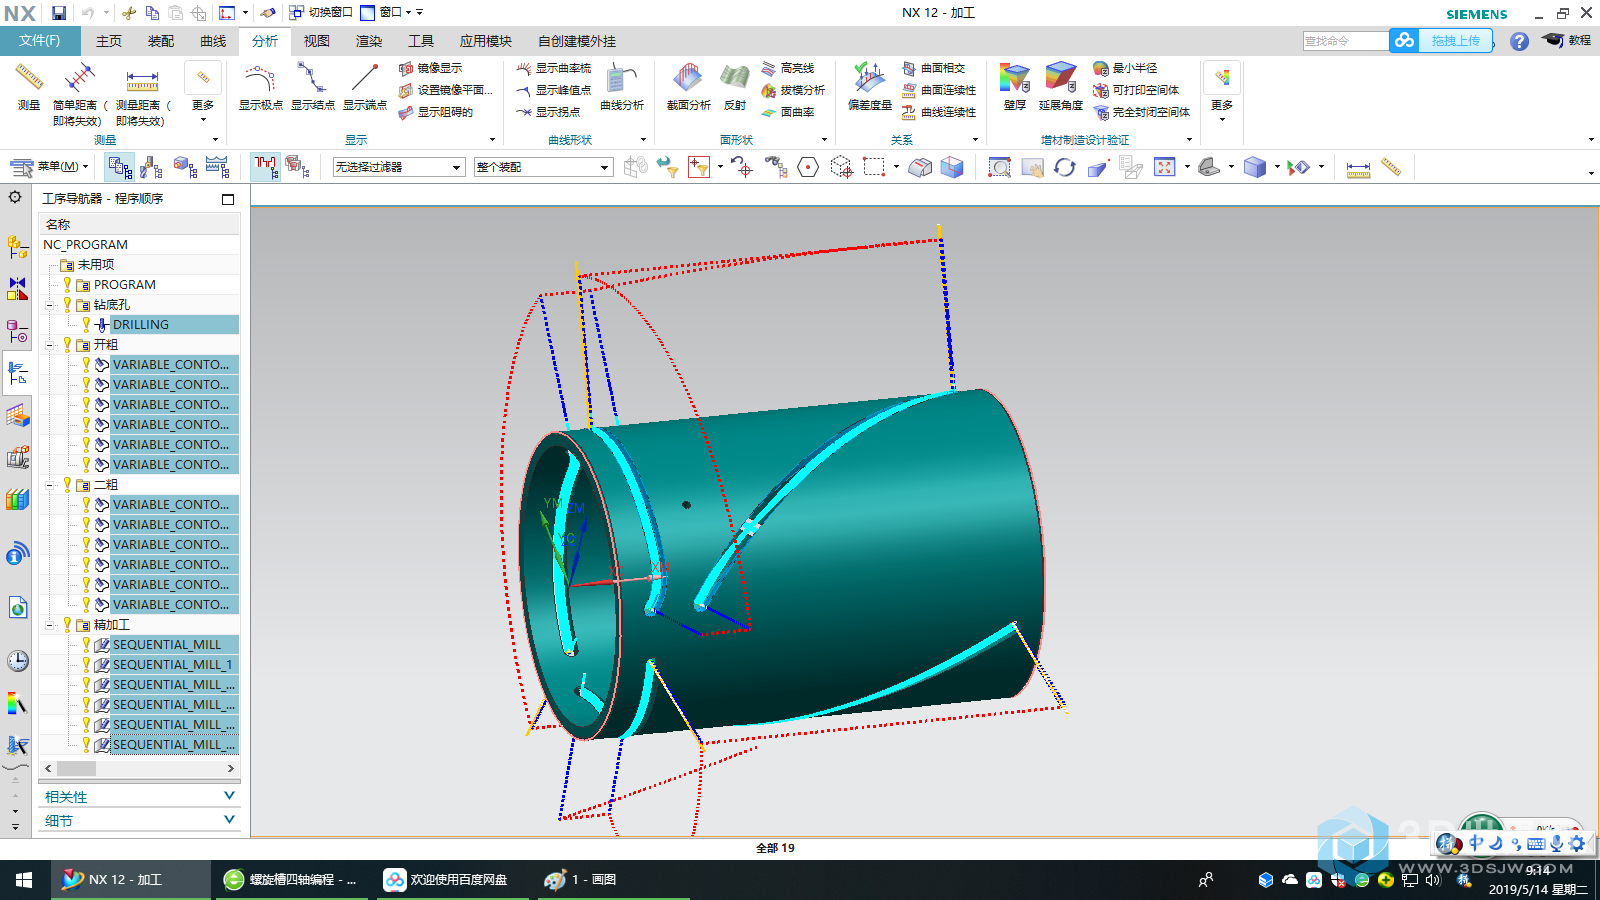Open 截面分析 section analysis tool
This screenshot has width=1600, height=900.
[688, 86]
